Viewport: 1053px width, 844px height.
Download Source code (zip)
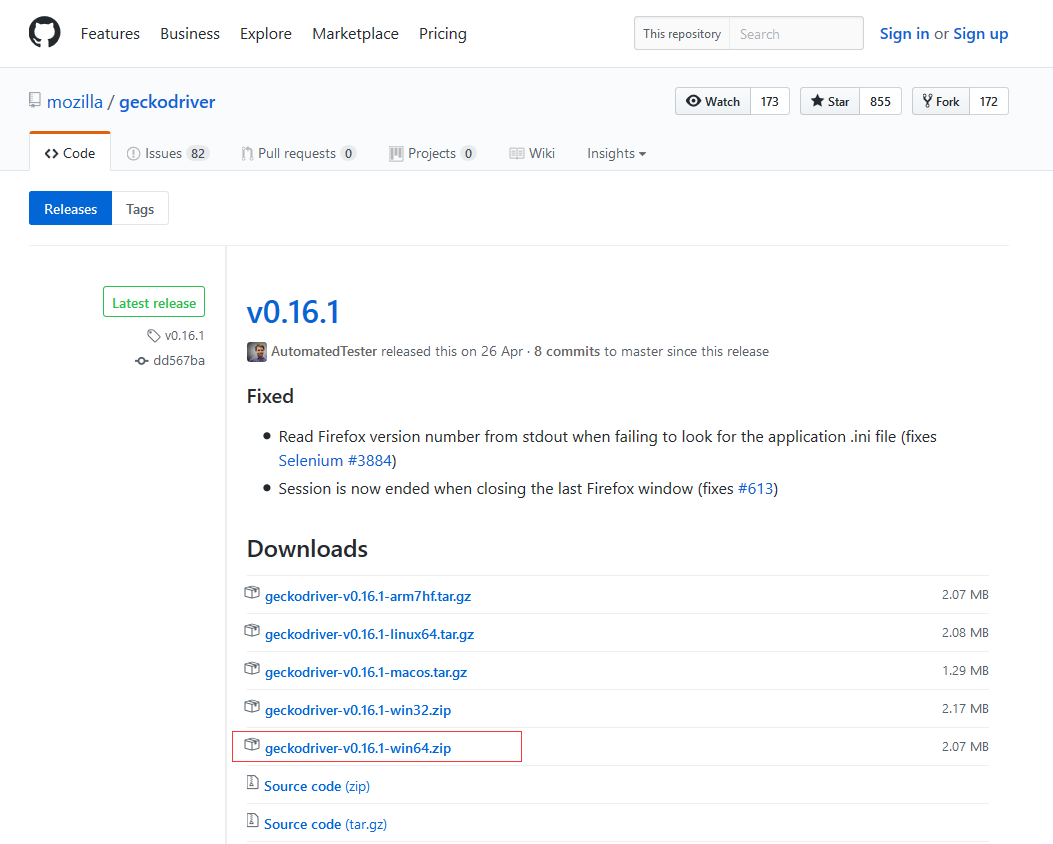317,786
